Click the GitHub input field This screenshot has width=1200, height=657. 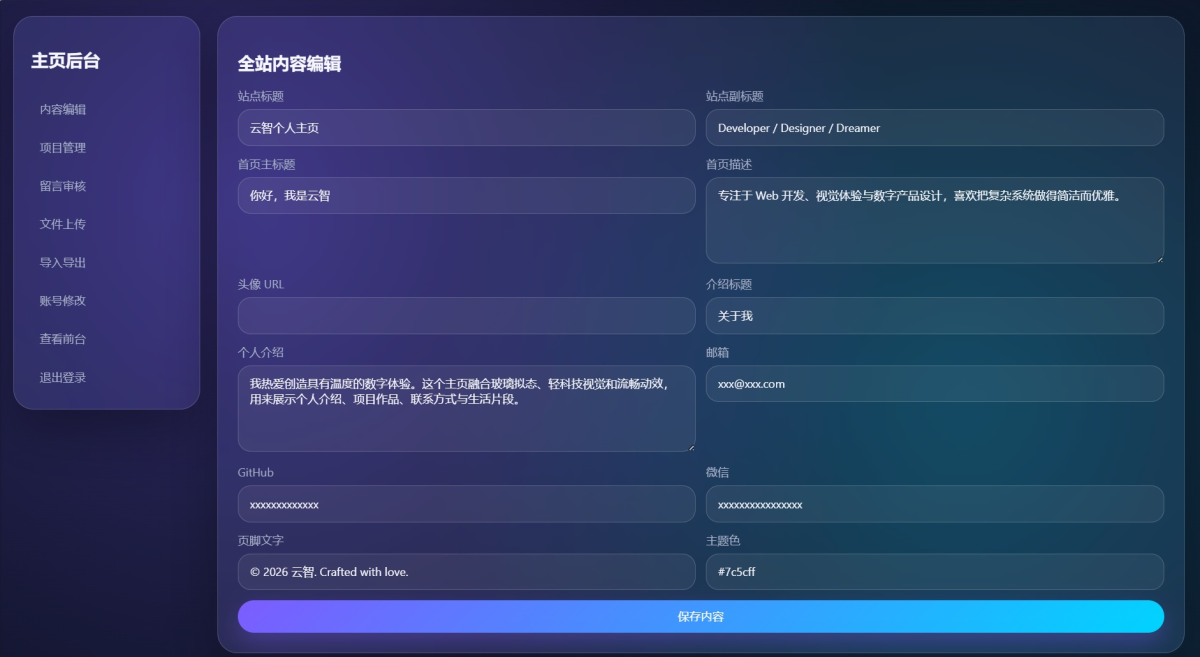(x=466, y=504)
